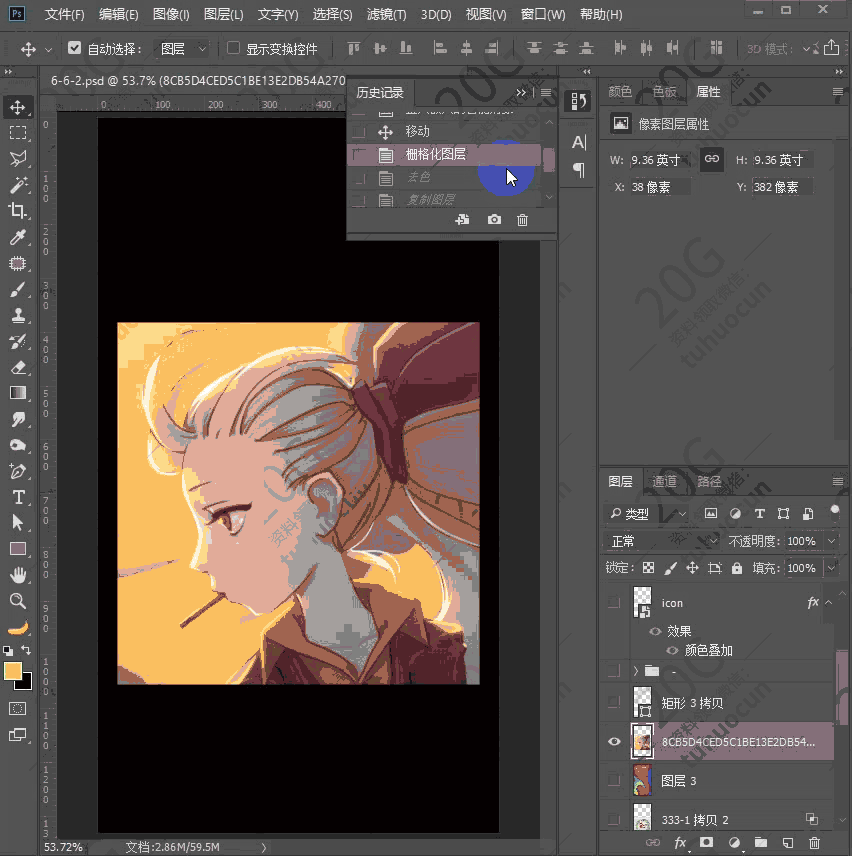Select the 复制图层 history state

coord(444,199)
